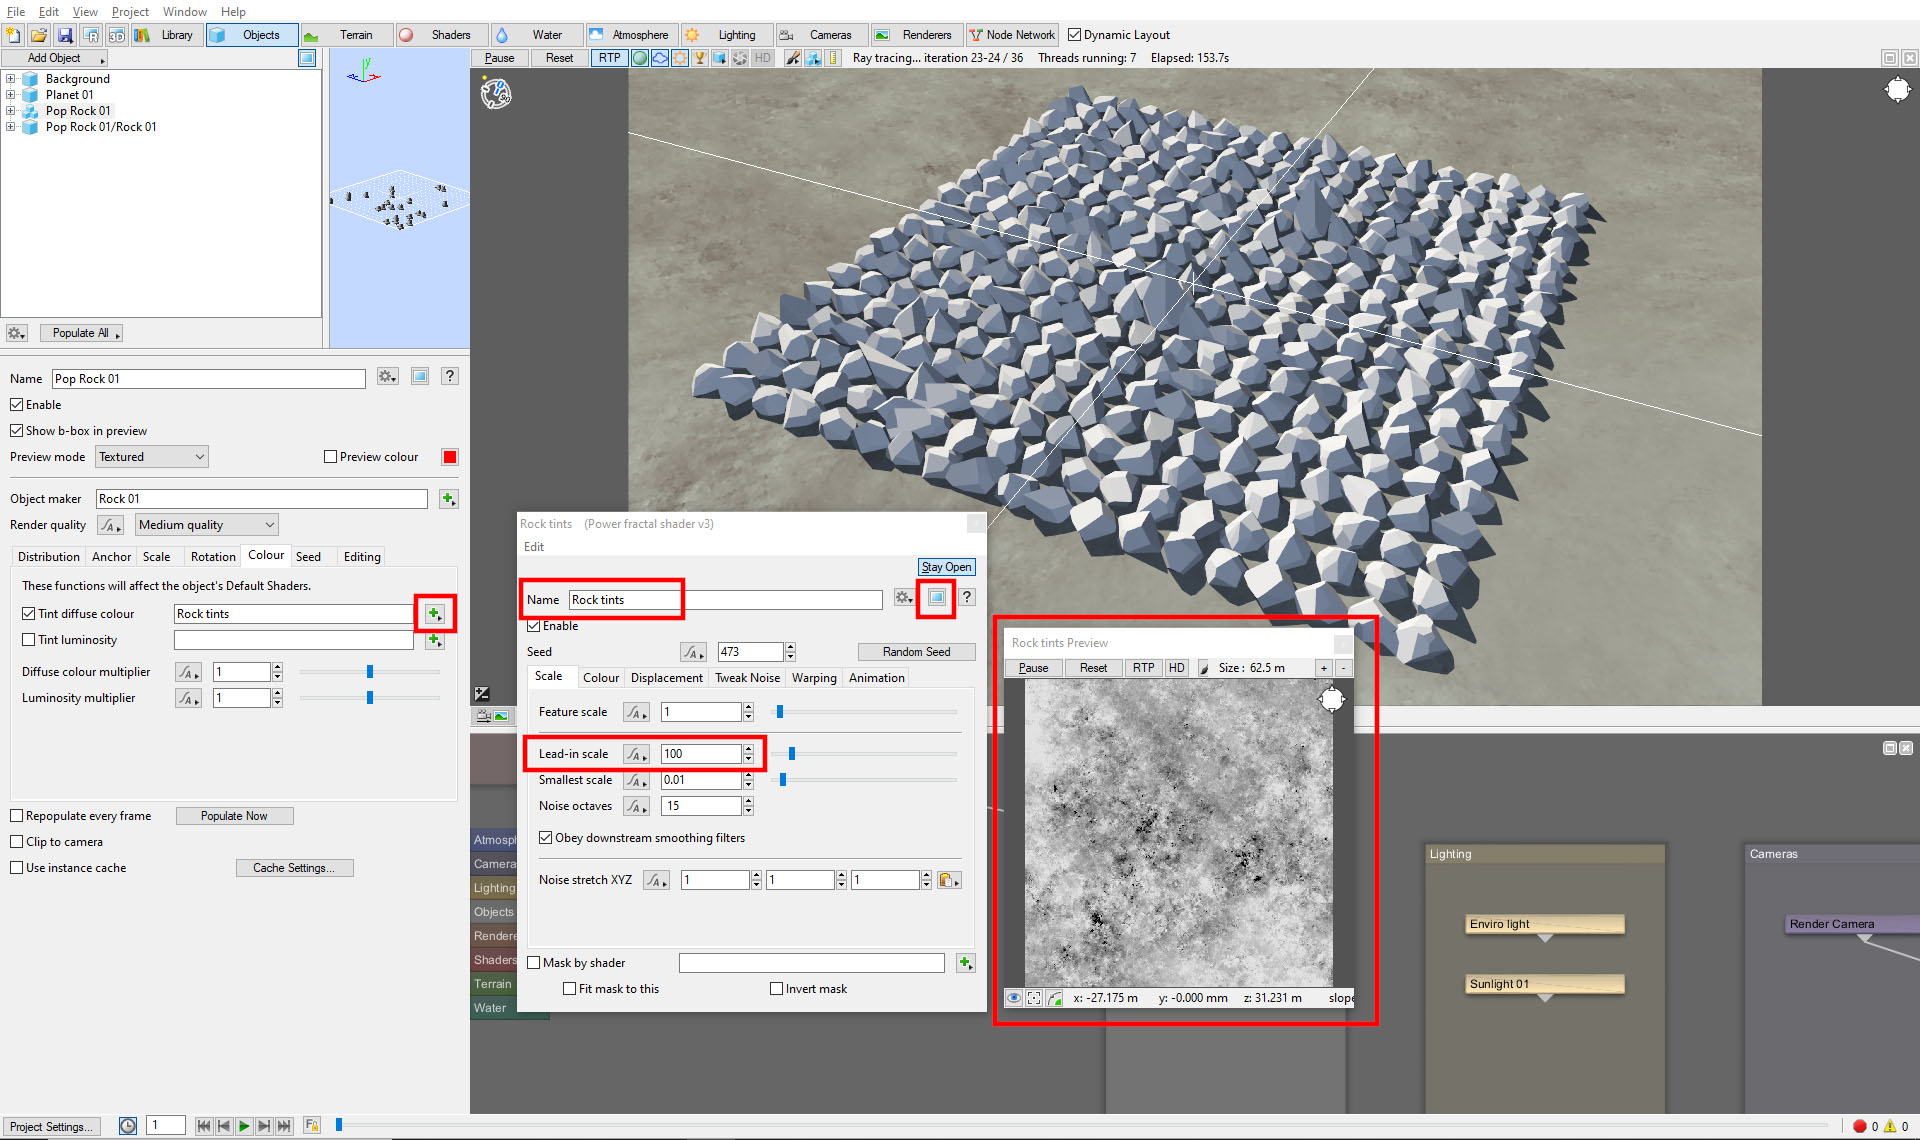Create a new project using the new file icon
Image resolution: width=1920 pixels, height=1140 pixels.
click(13, 35)
